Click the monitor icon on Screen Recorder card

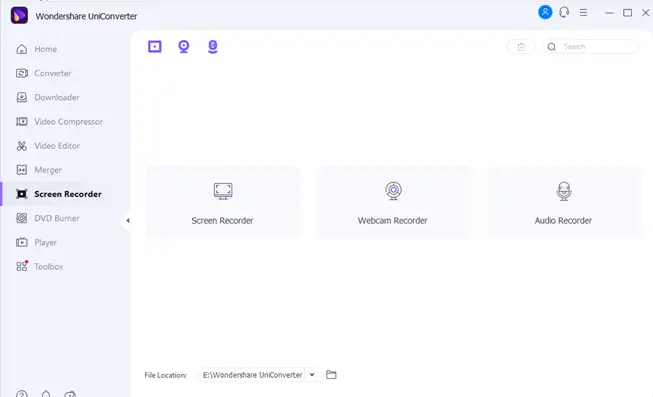[223, 191]
